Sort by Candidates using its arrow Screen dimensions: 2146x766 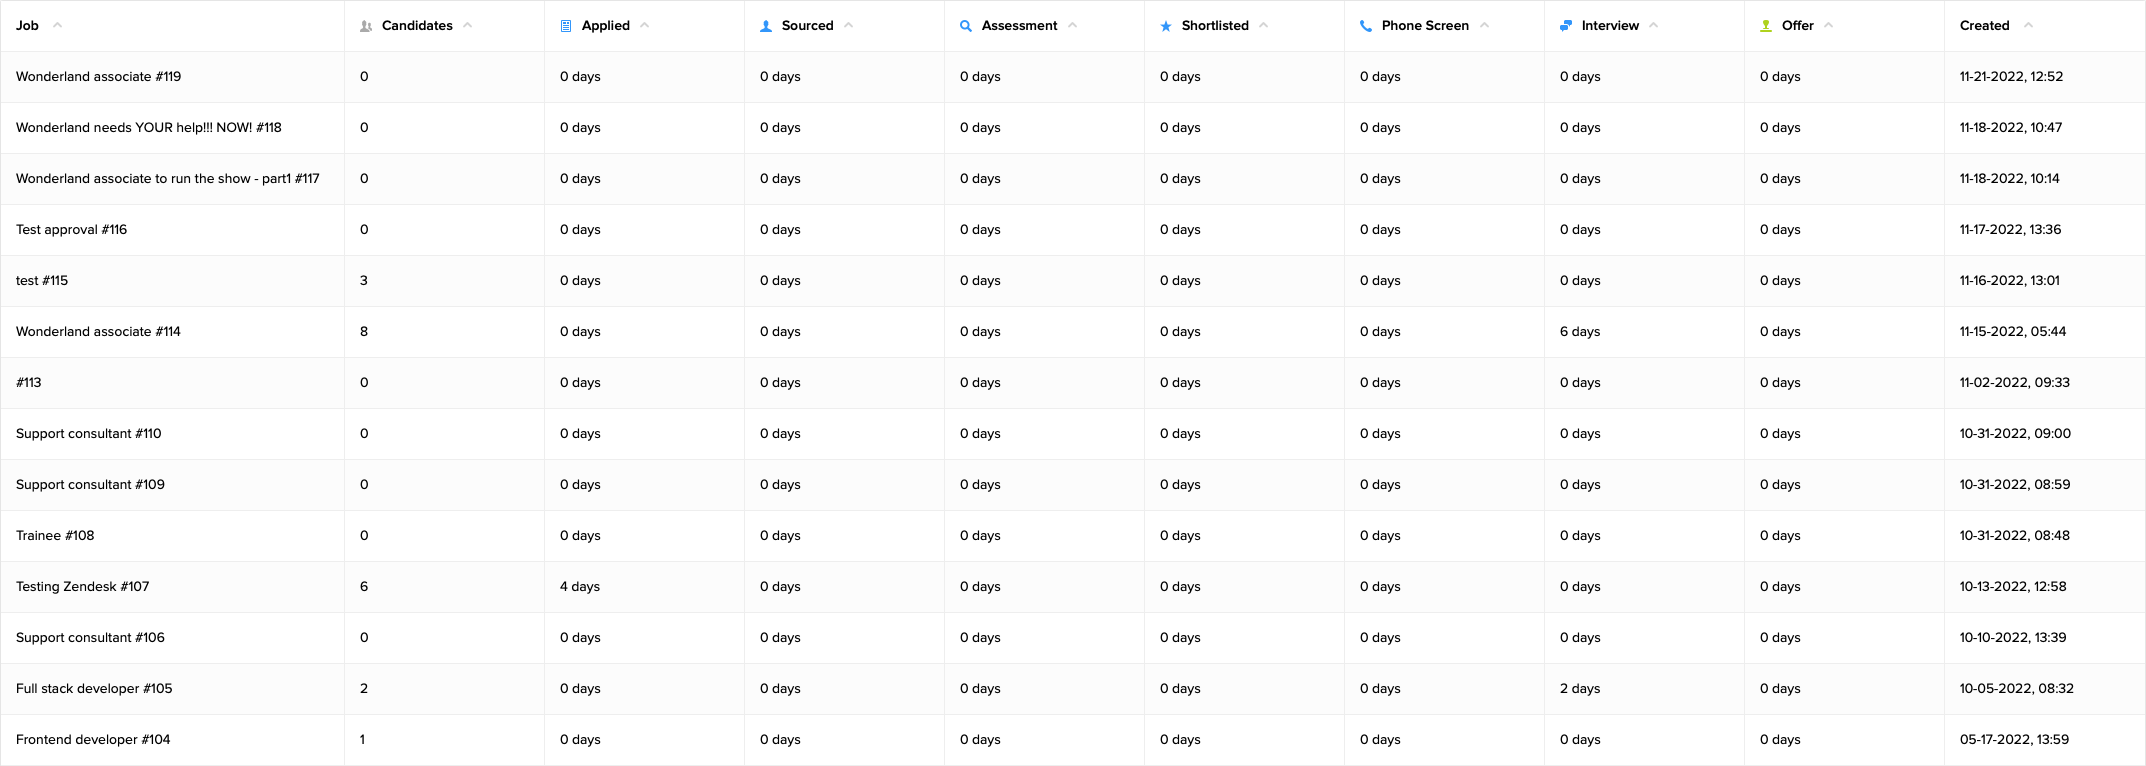[x=468, y=25]
